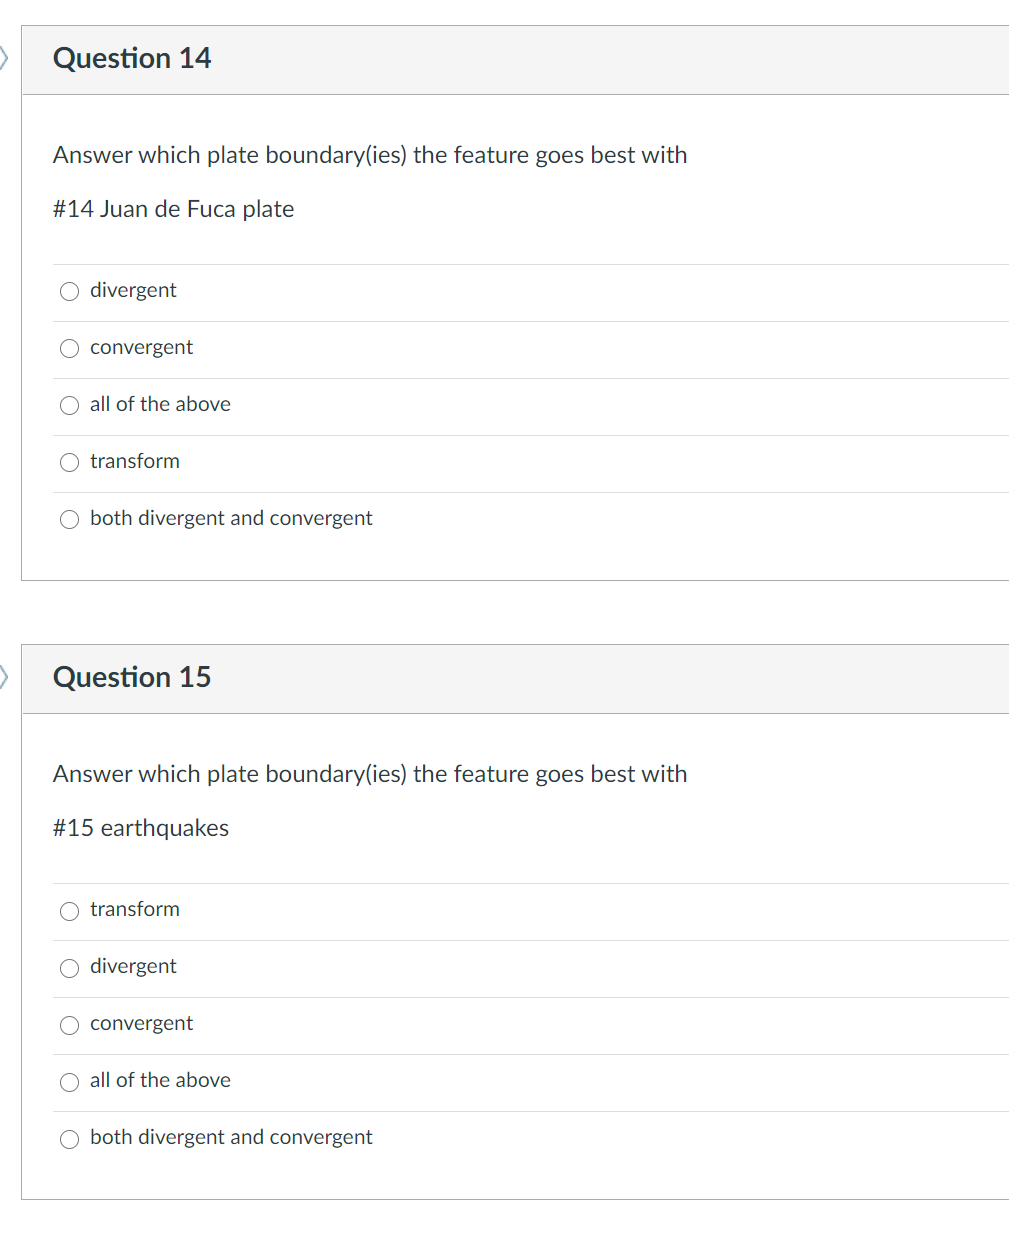Pick 'all of the above' radio in Question 14
The image size is (1009, 1246).
pyautogui.click(x=69, y=405)
